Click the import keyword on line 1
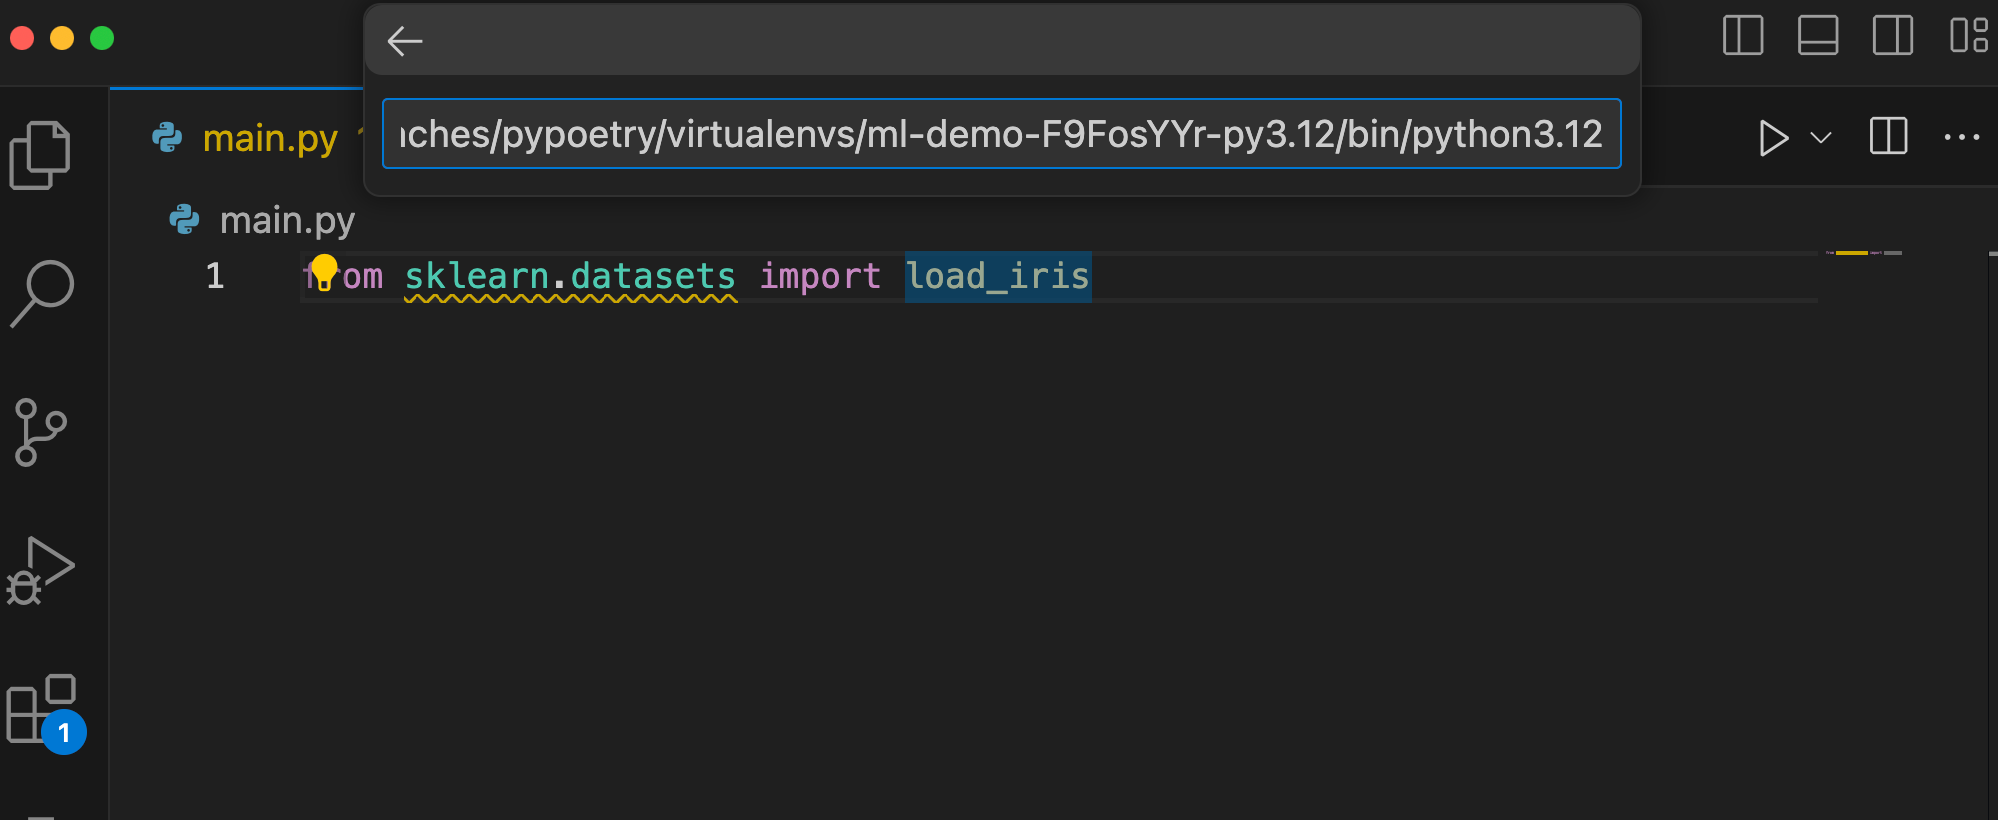Image resolution: width=1998 pixels, height=820 pixels. click(820, 276)
